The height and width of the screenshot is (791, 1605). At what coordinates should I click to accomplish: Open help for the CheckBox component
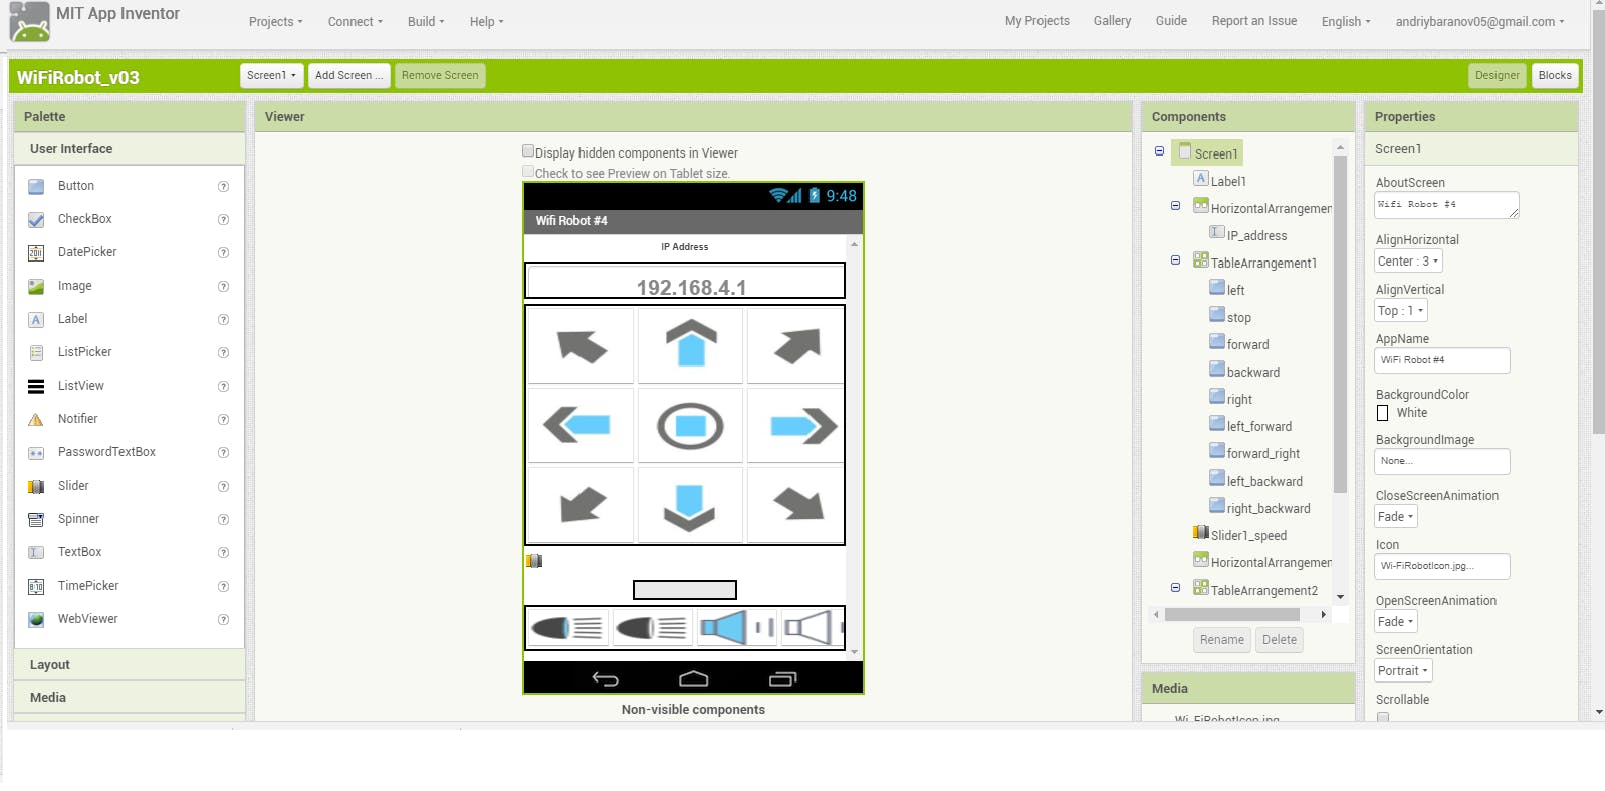pyautogui.click(x=223, y=220)
